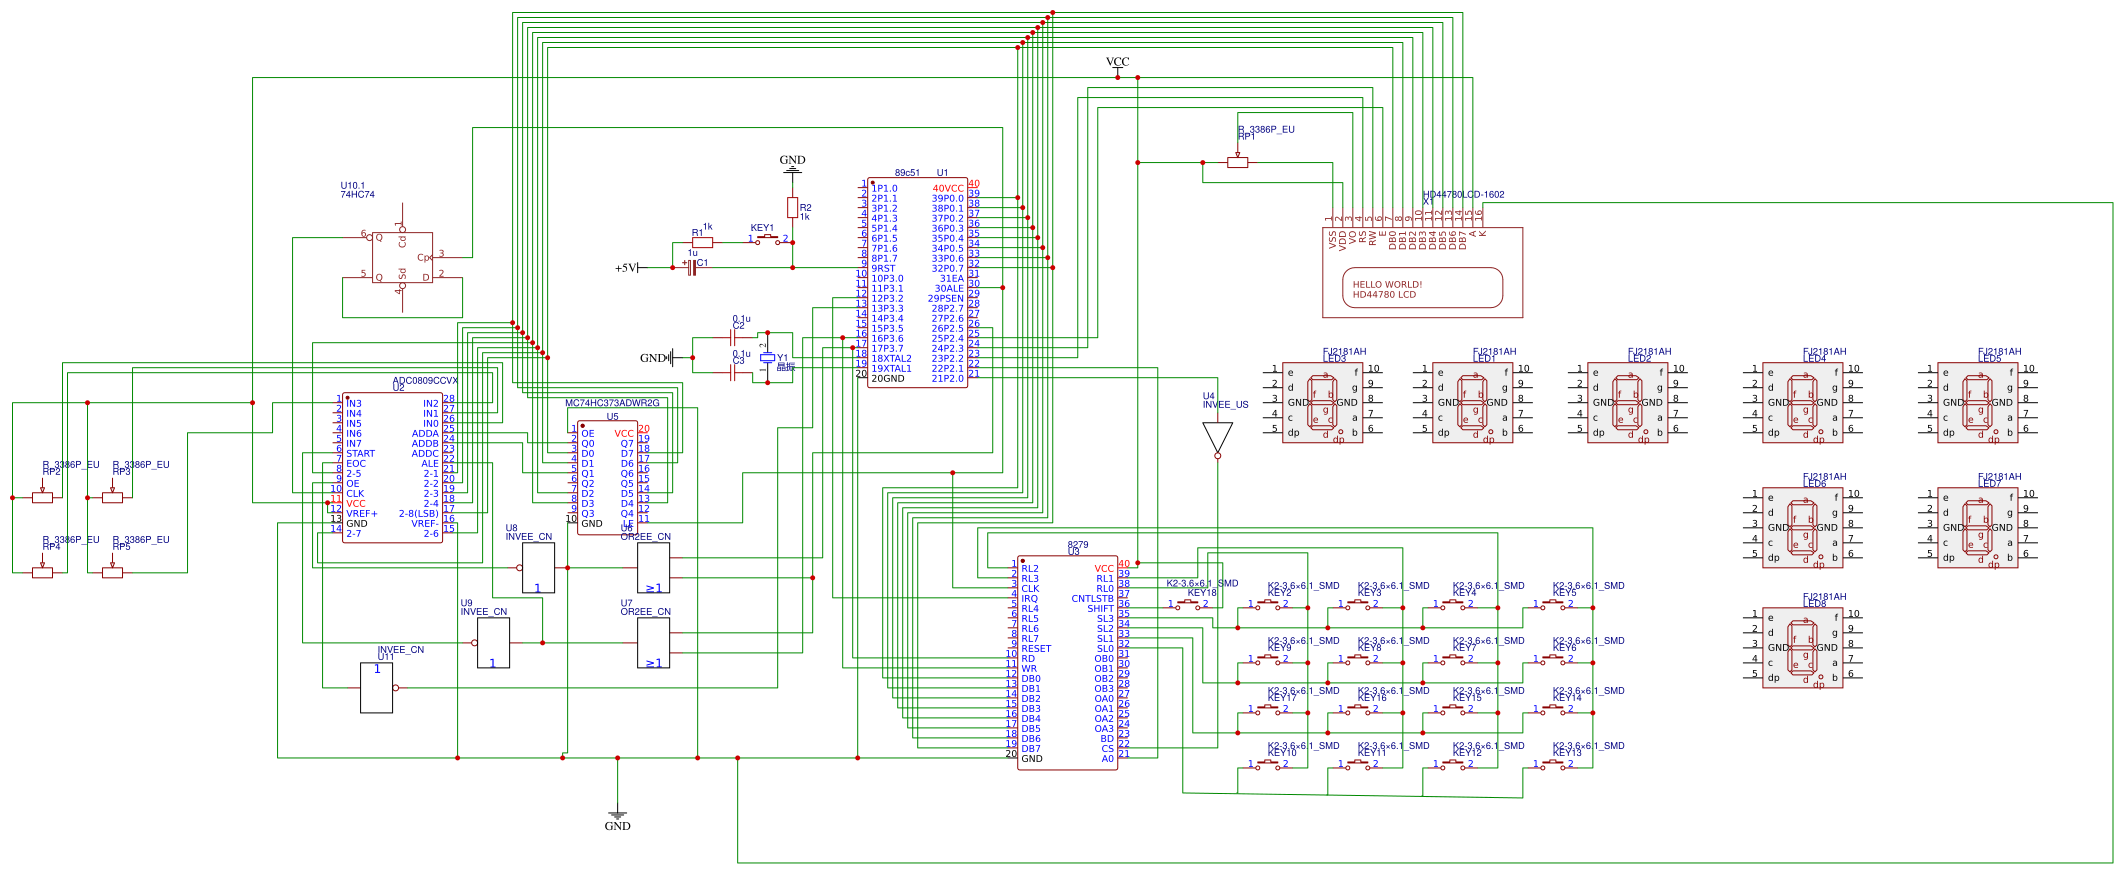Click seven-segment display LED3
This screenshot has height=873, width=2123.
[x=1322, y=402]
